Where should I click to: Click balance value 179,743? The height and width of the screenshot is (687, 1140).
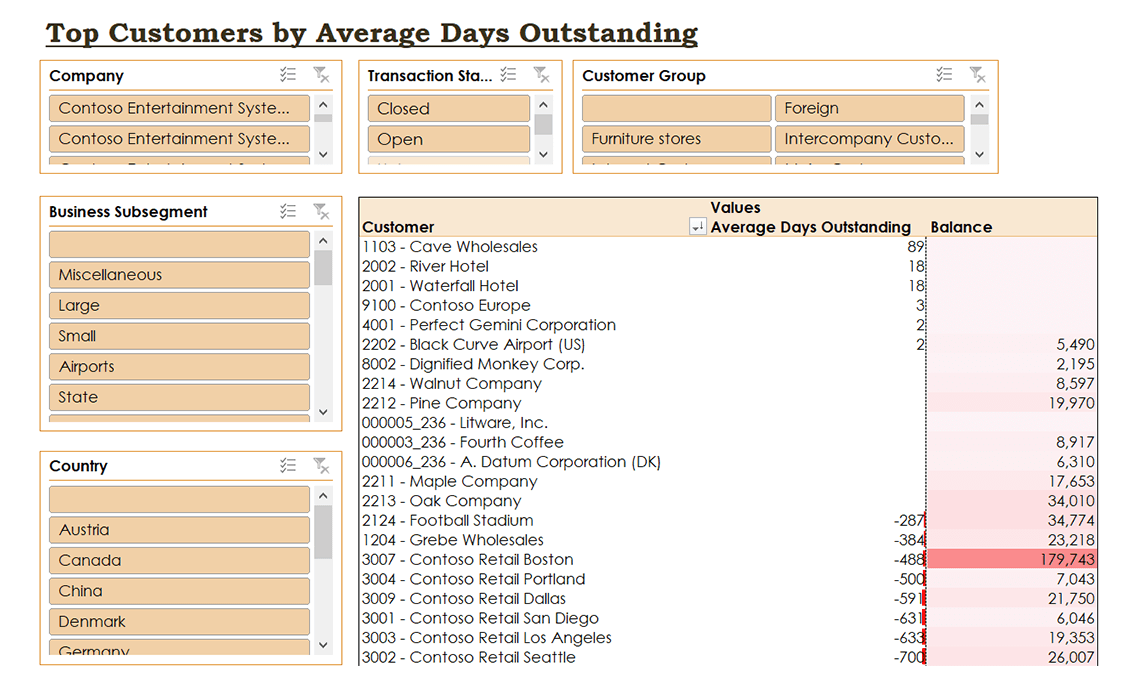point(1067,560)
